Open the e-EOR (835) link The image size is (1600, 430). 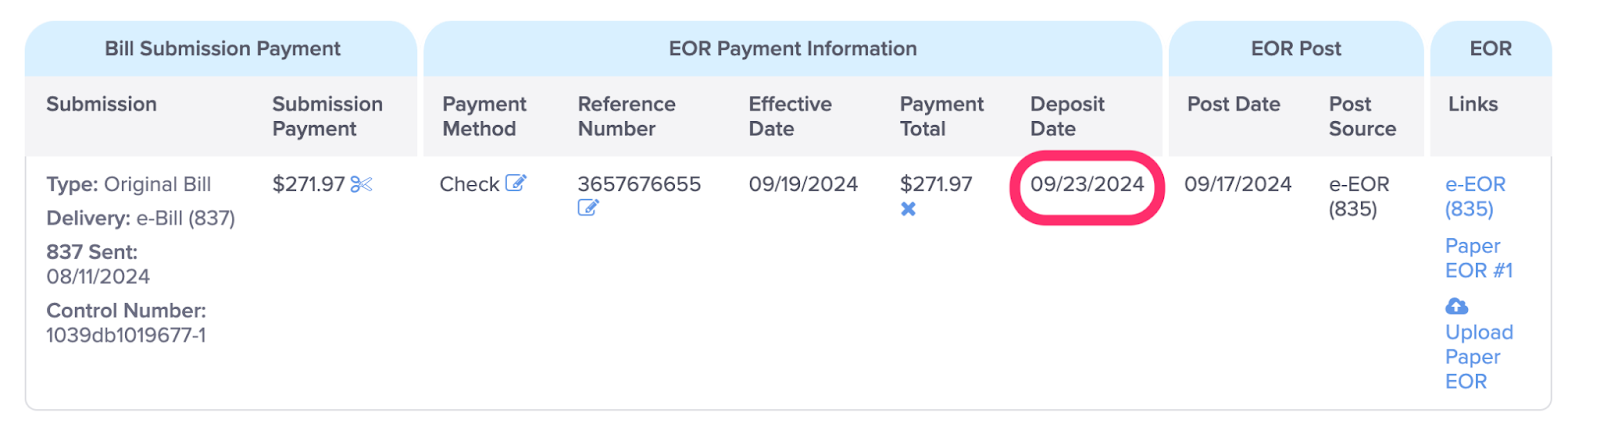click(x=1475, y=197)
